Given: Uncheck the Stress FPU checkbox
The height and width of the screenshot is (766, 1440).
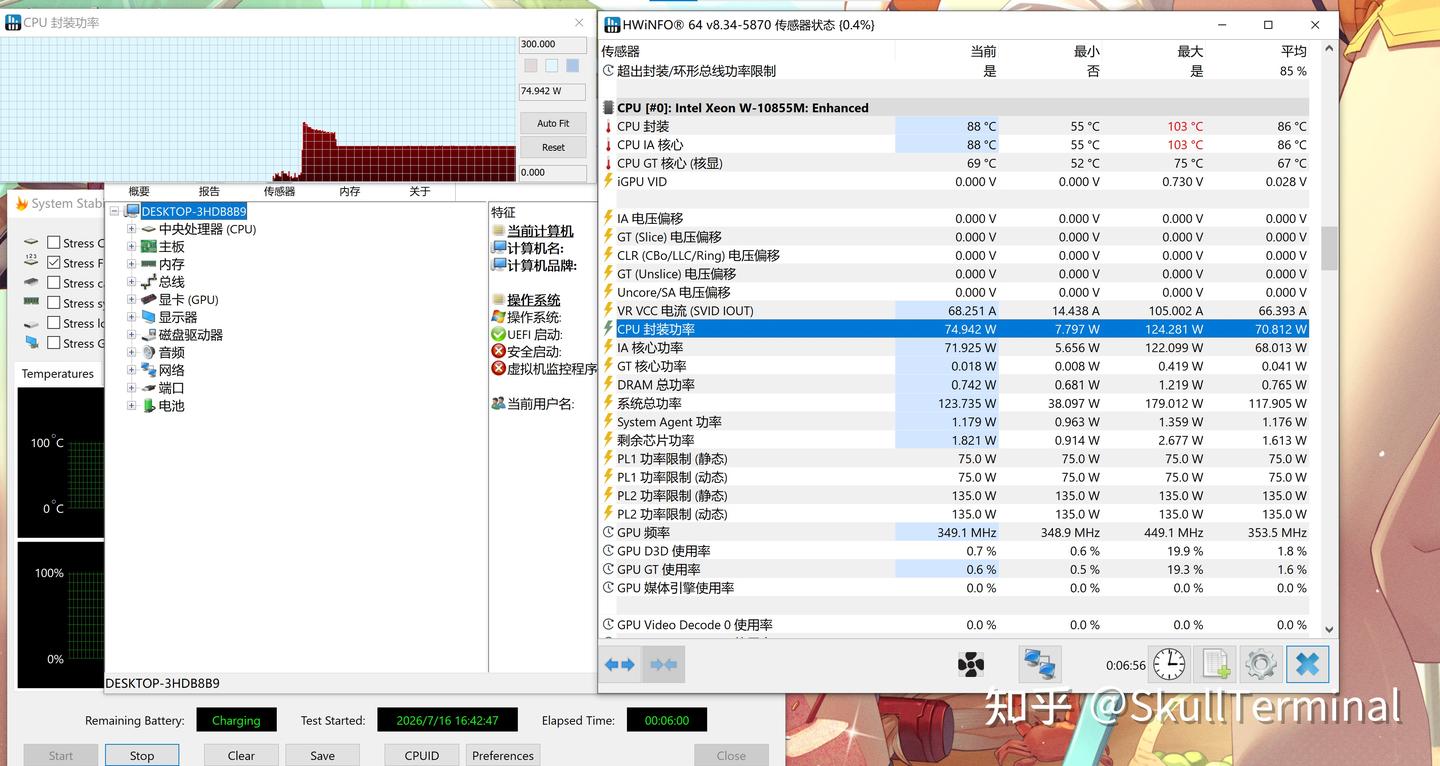Looking at the screenshot, I should pyautogui.click(x=54, y=262).
